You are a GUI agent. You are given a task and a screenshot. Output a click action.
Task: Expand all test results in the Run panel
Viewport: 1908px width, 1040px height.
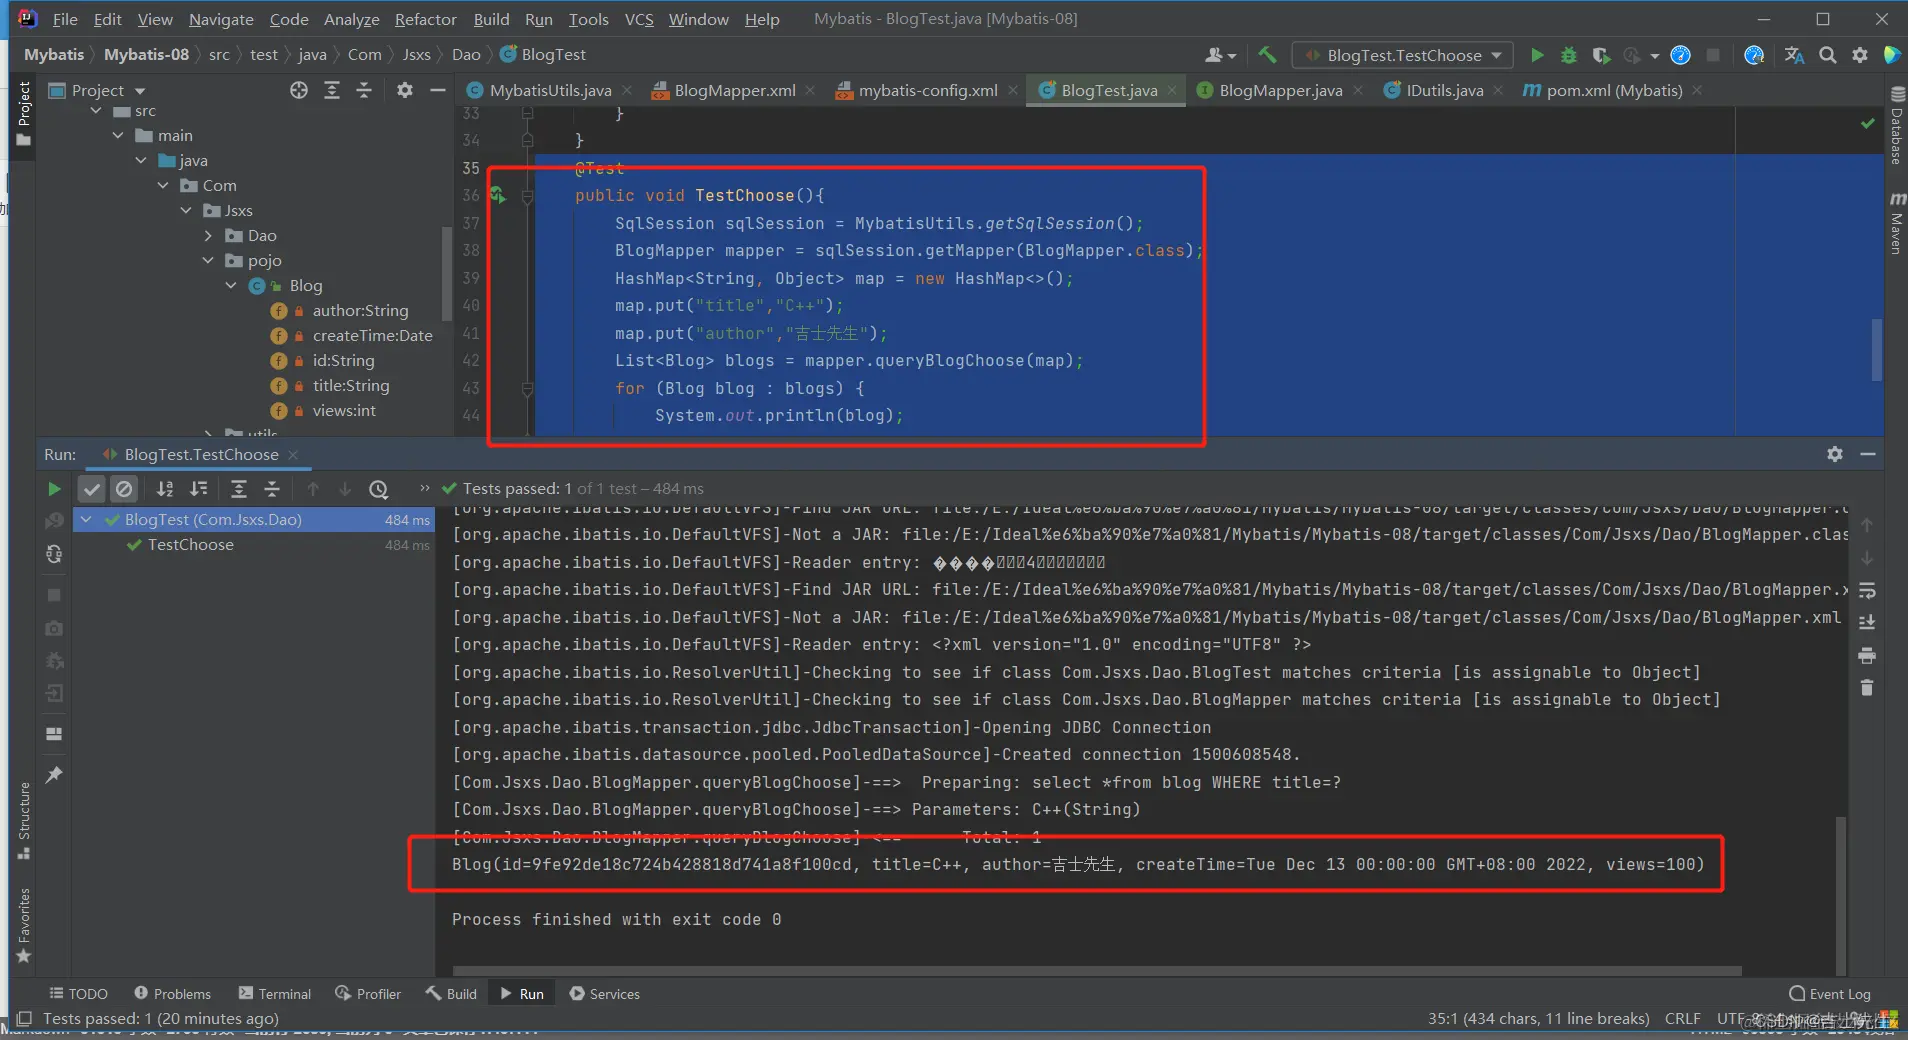238,489
